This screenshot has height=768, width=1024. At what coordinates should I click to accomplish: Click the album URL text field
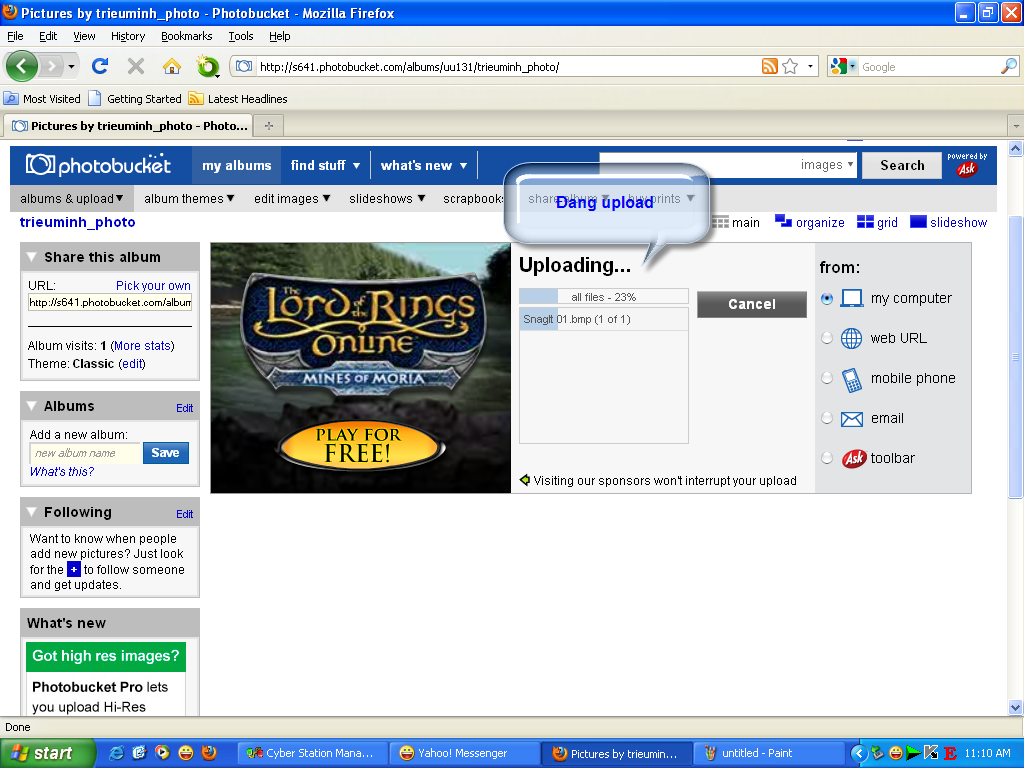110,302
